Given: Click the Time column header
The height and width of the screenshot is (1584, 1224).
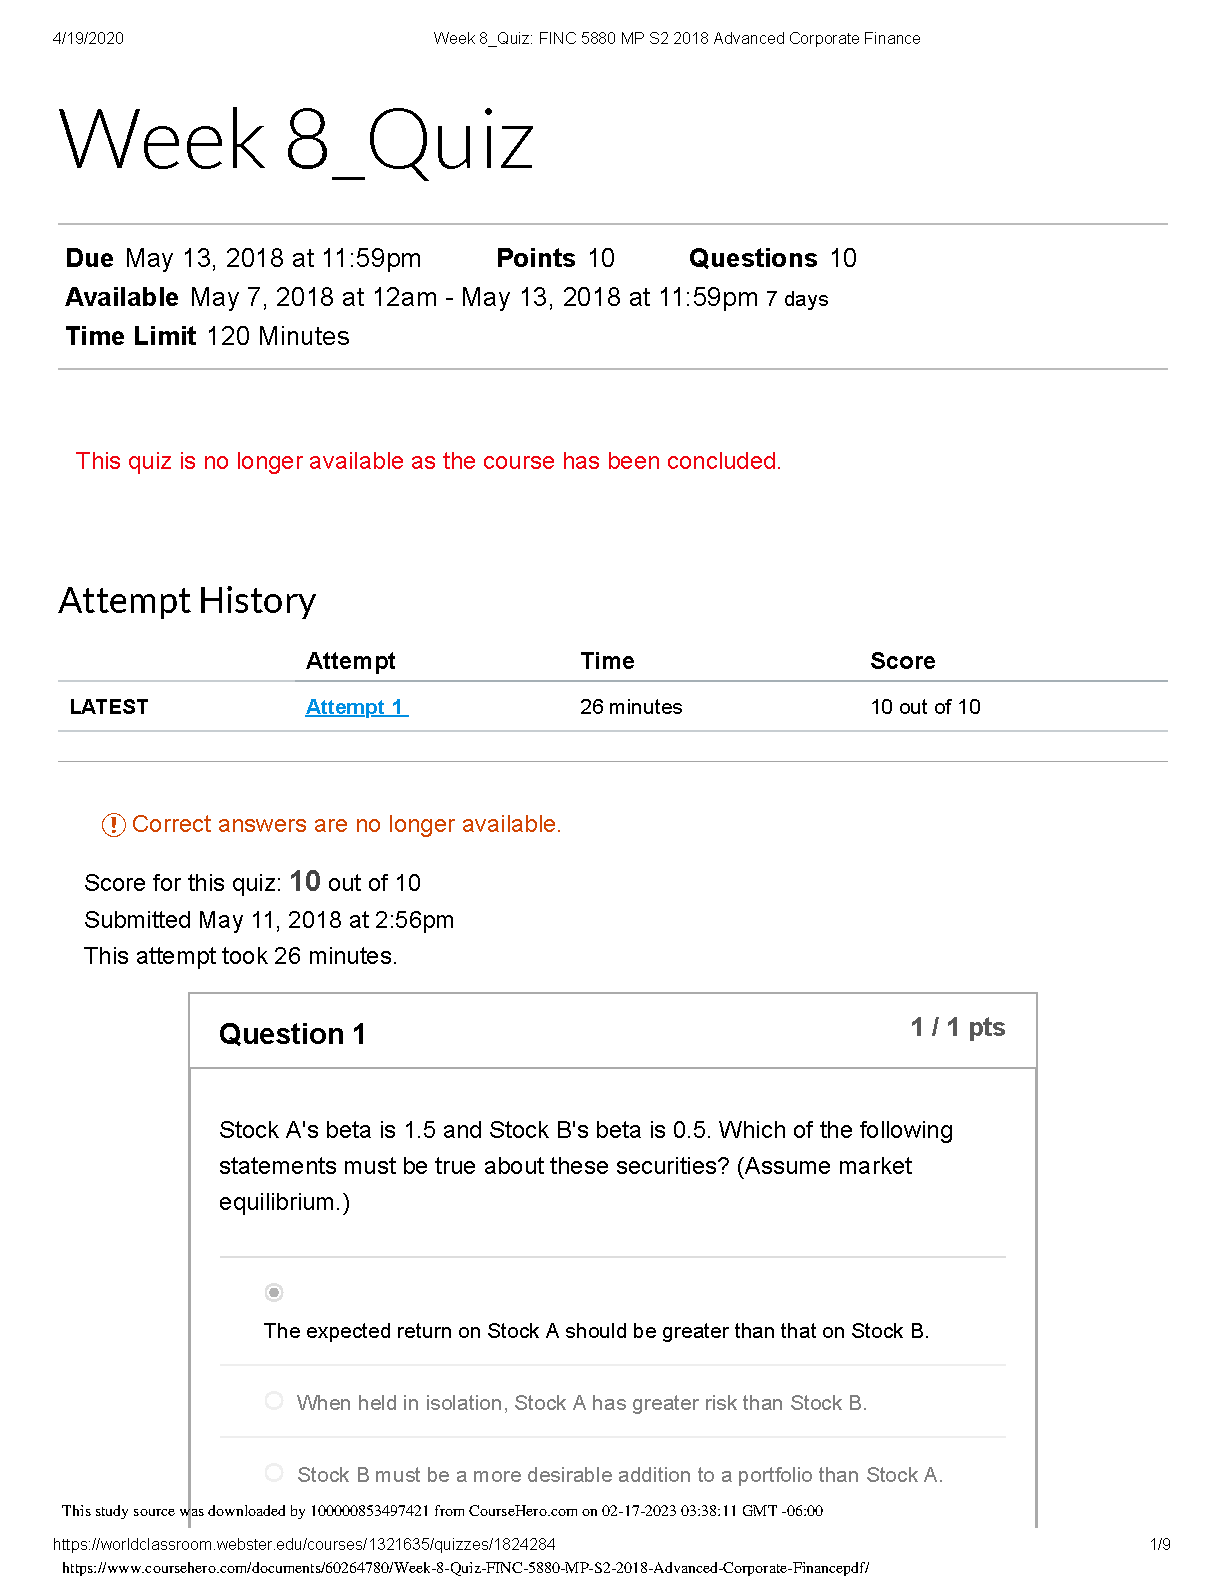Looking at the screenshot, I should (x=607, y=661).
